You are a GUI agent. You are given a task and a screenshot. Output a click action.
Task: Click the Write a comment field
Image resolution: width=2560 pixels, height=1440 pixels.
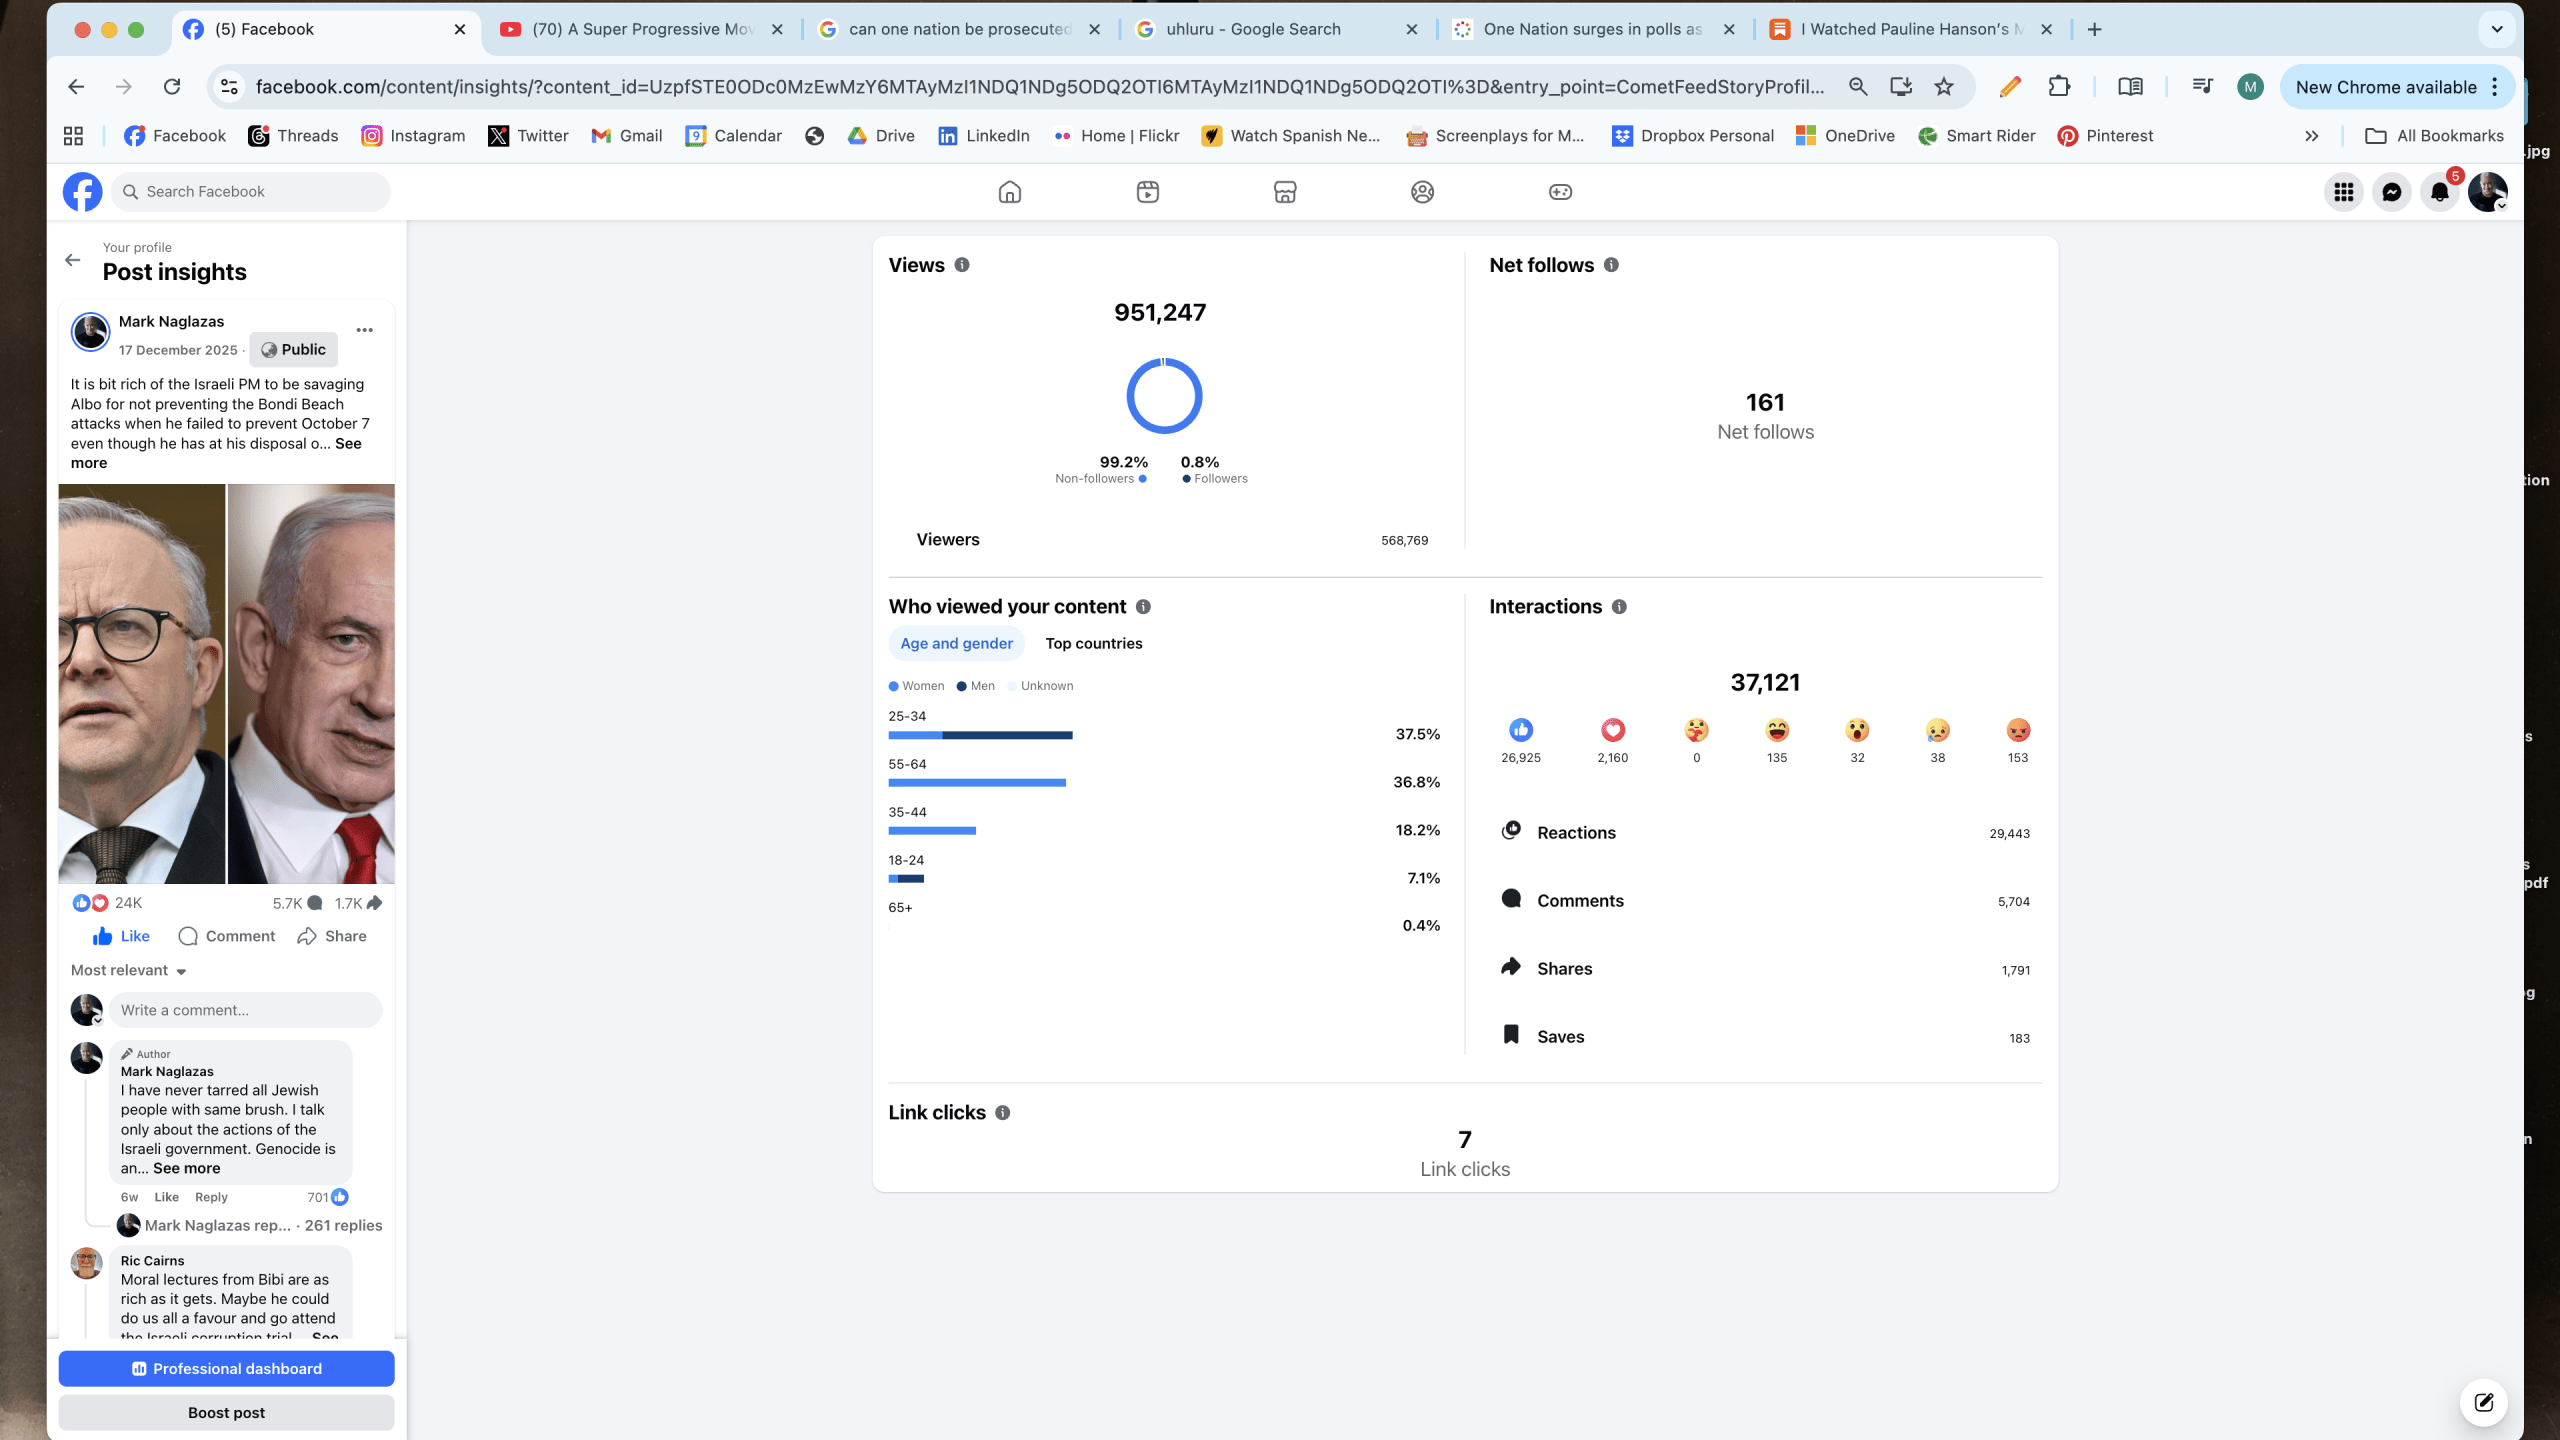[245, 1010]
